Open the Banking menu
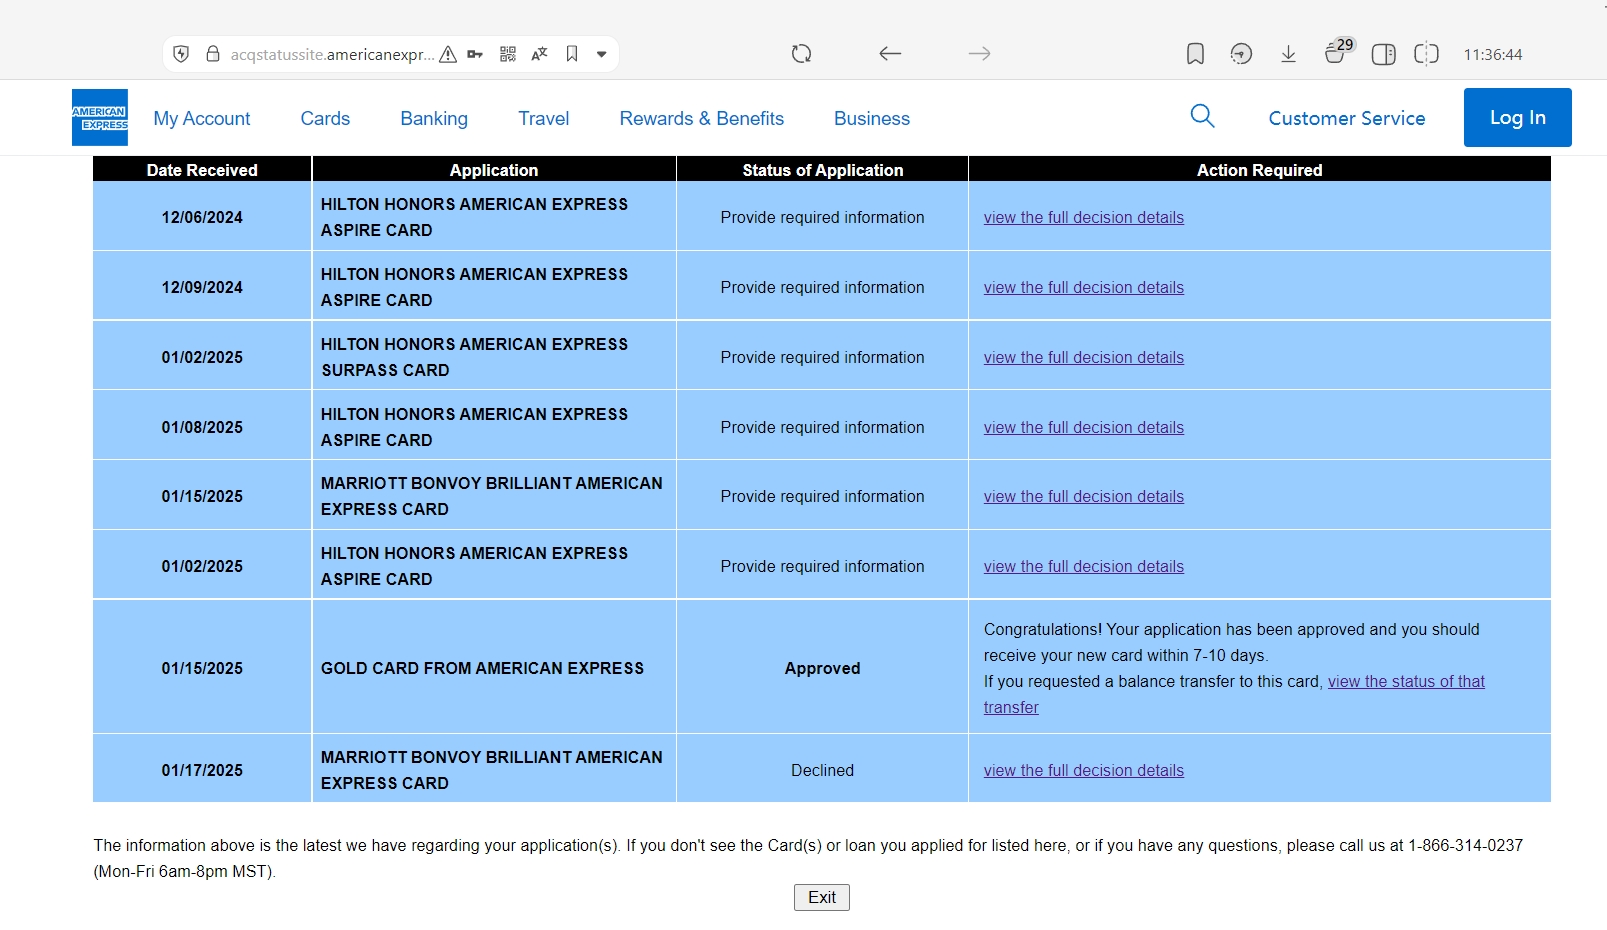1607x930 pixels. pyautogui.click(x=434, y=118)
